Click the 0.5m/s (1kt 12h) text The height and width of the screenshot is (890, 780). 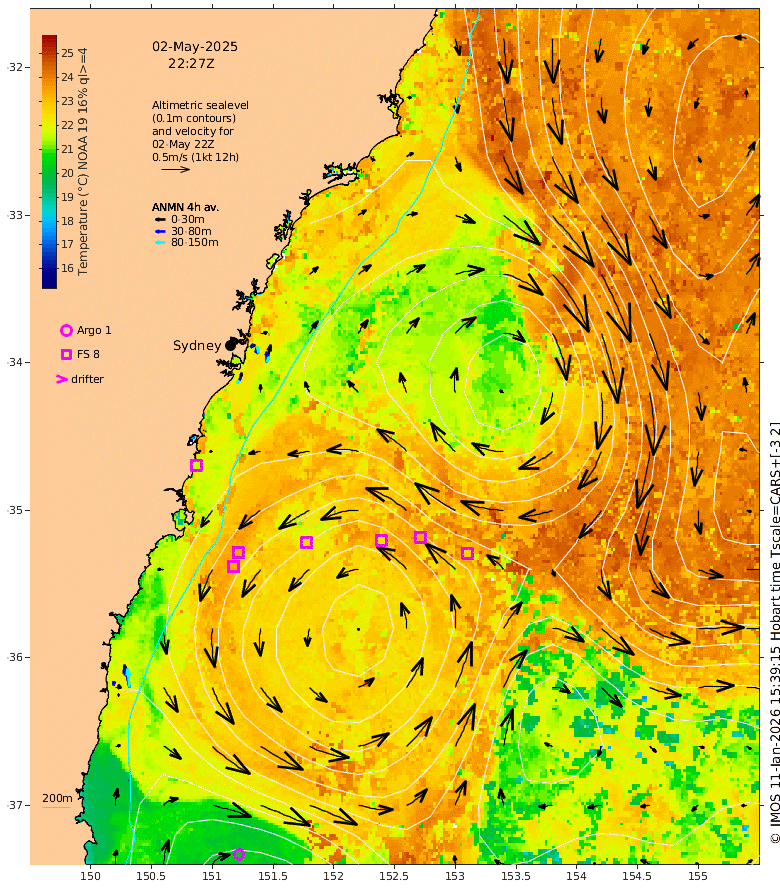(x=195, y=157)
